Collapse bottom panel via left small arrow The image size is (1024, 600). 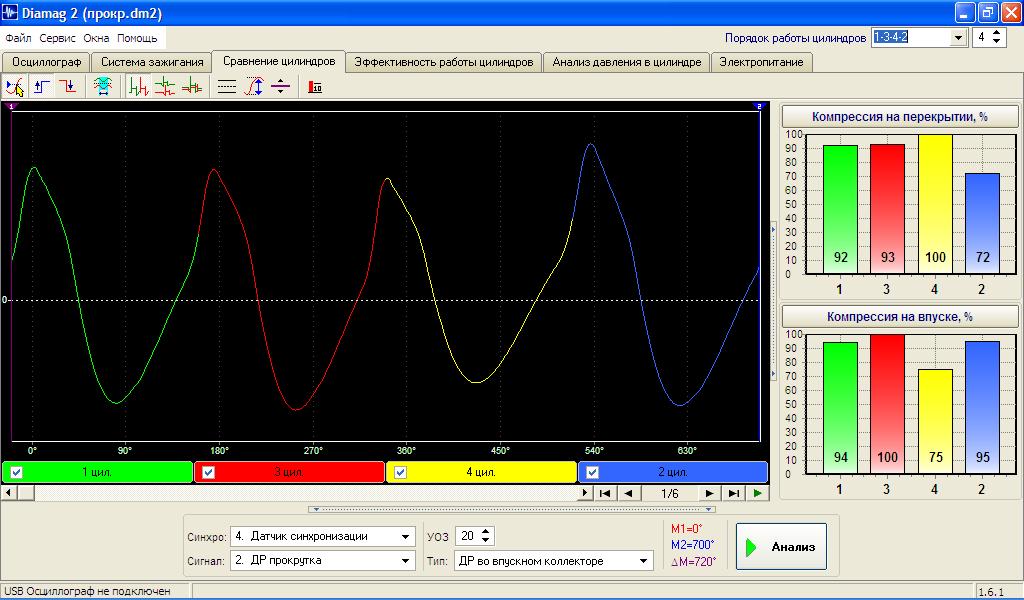click(316, 509)
